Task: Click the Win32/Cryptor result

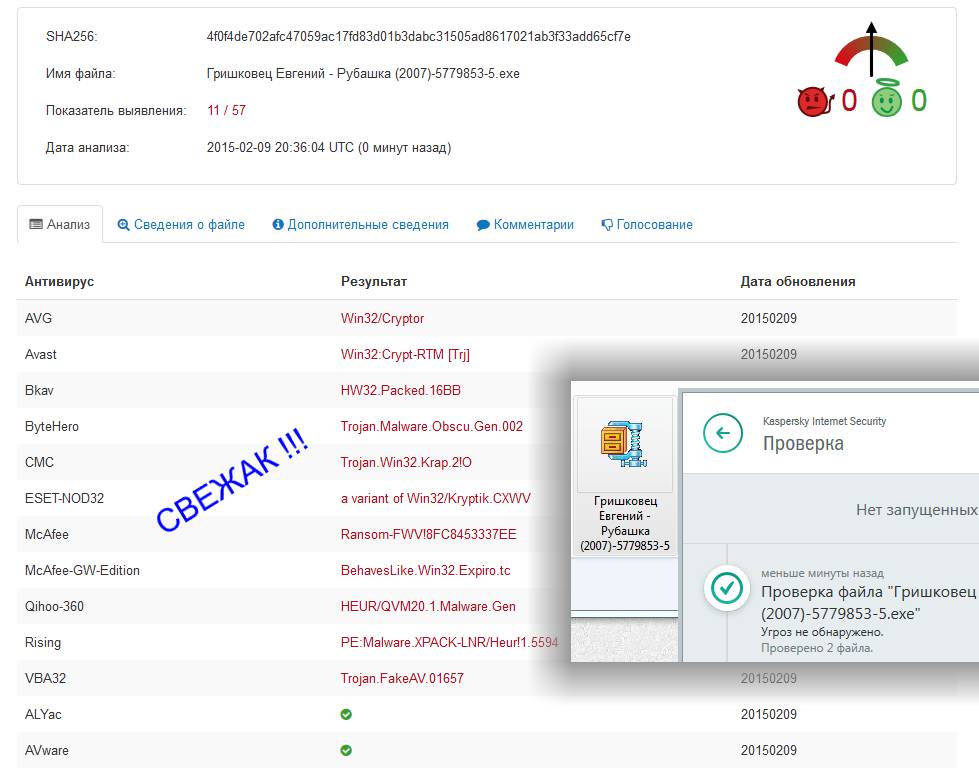Action: coord(382,318)
